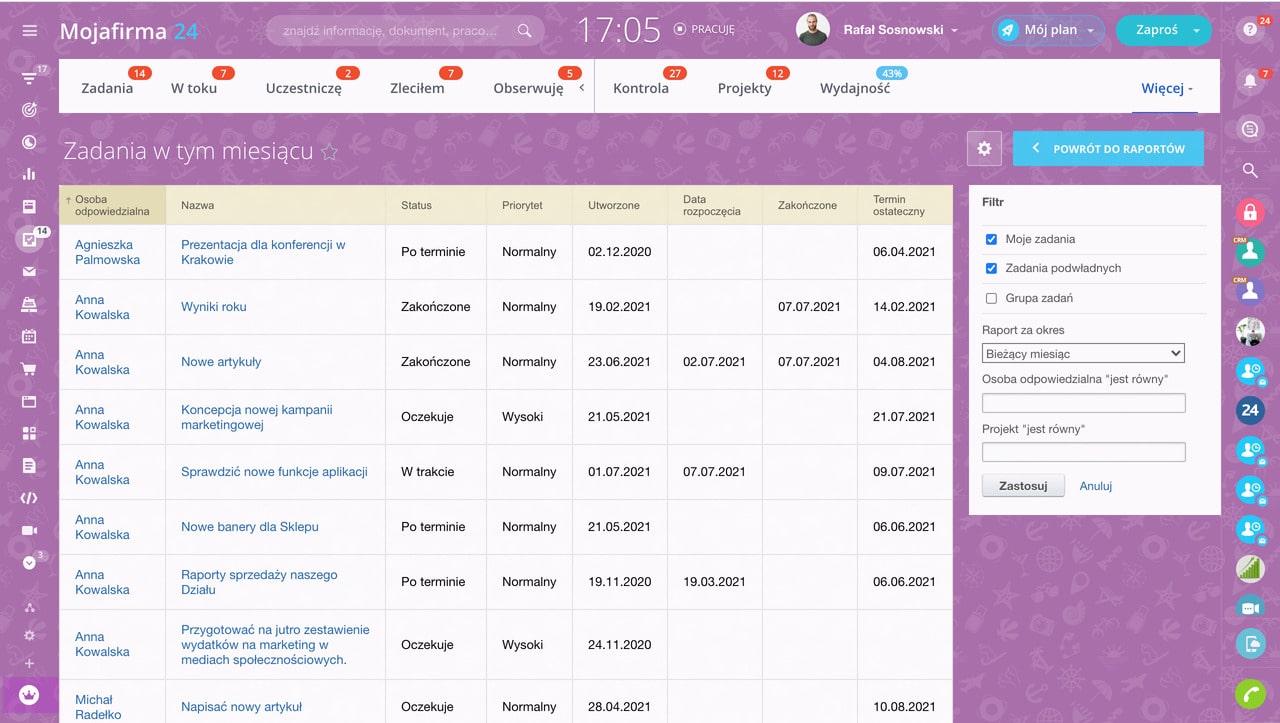
Task: Click the red lock icon in right sidebar
Action: (1249, 212)
